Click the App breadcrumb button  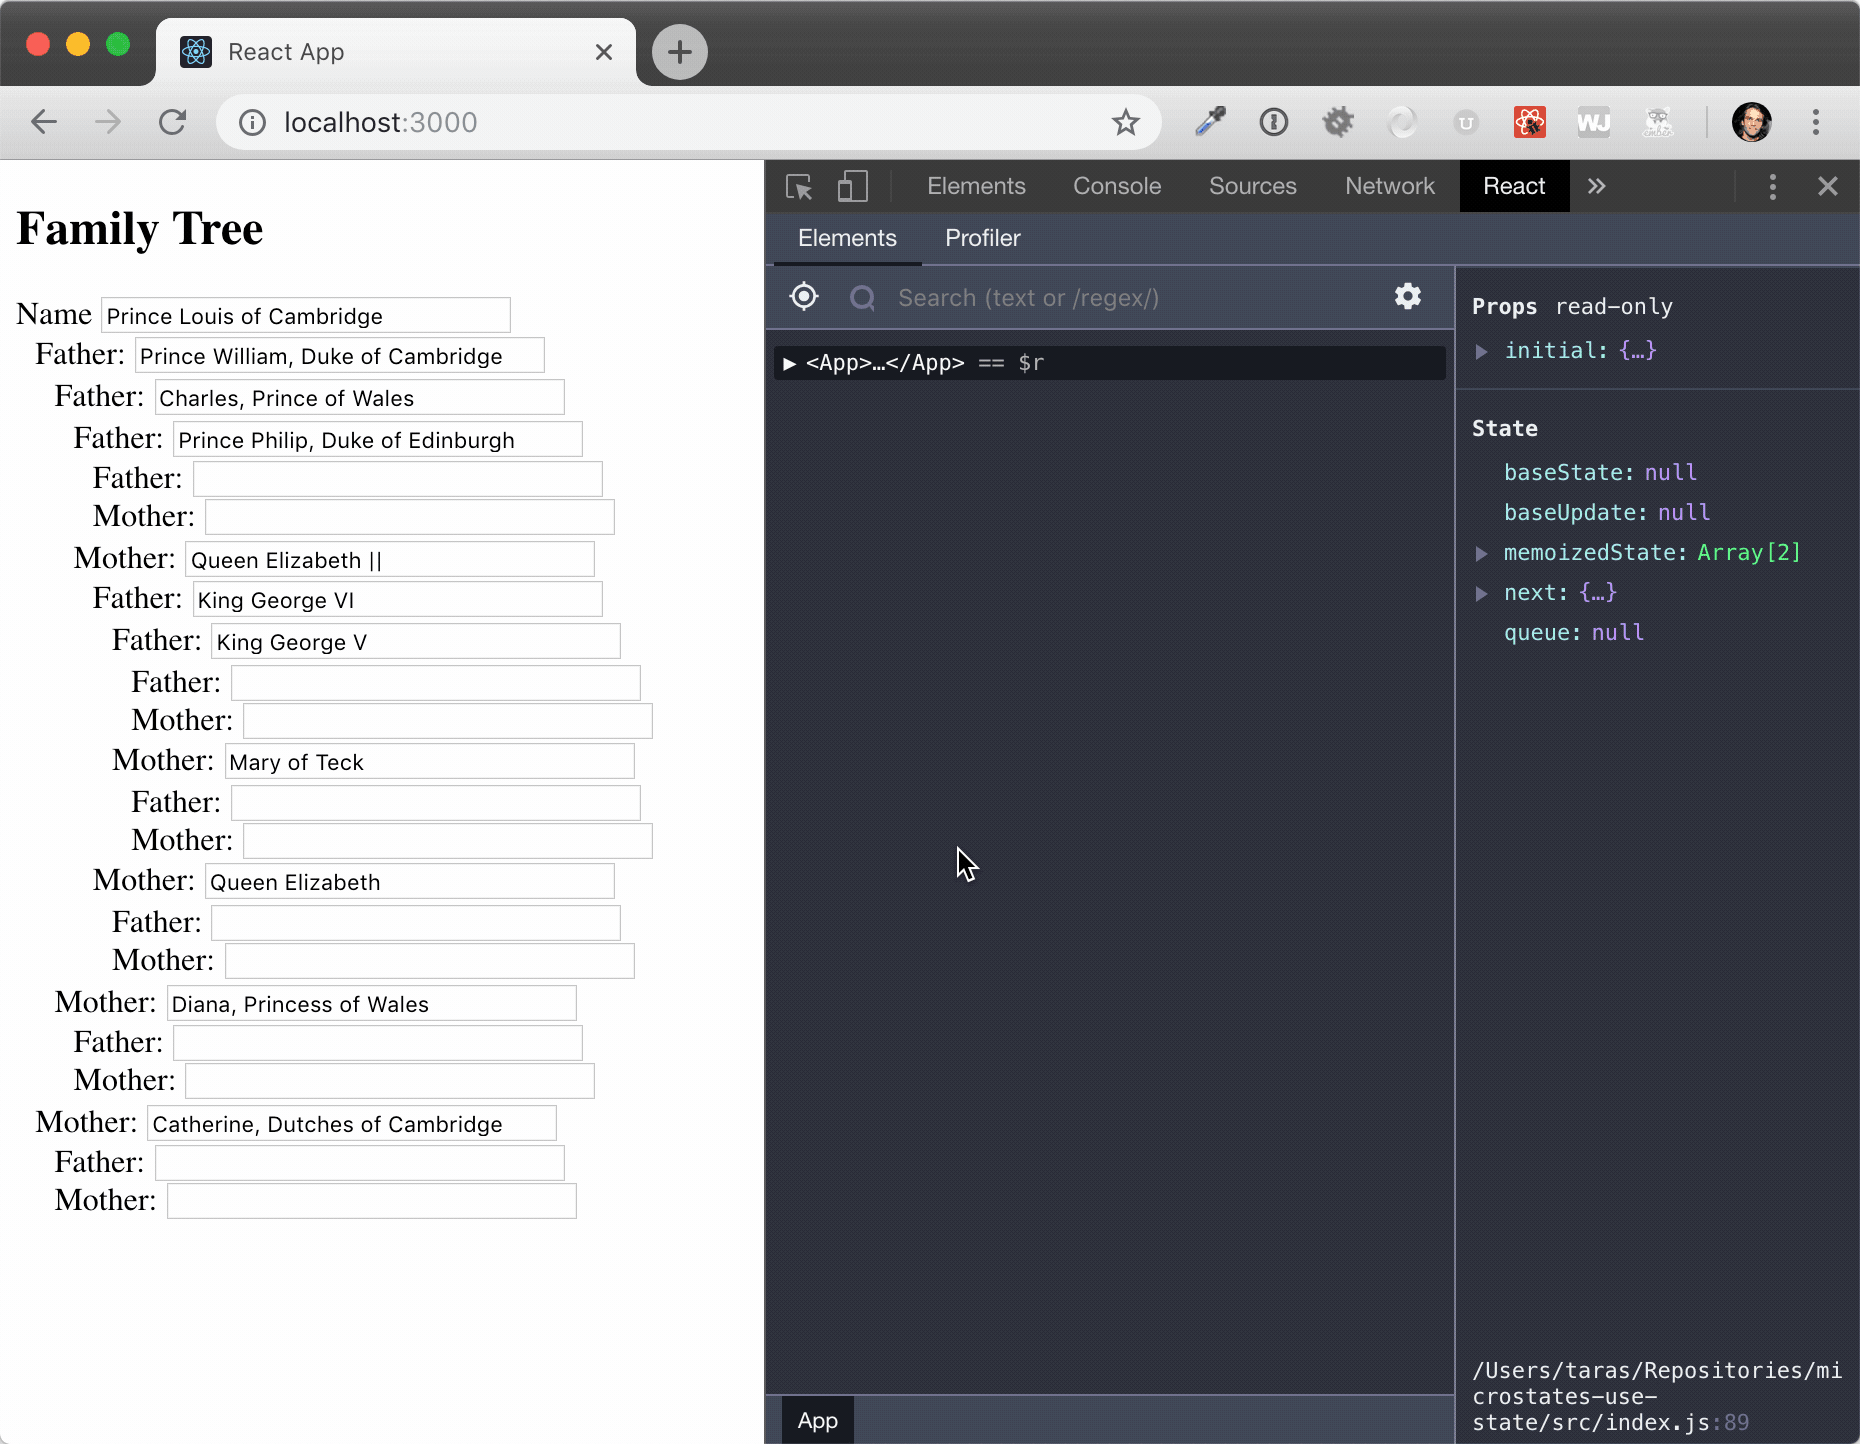point(817,1420)
